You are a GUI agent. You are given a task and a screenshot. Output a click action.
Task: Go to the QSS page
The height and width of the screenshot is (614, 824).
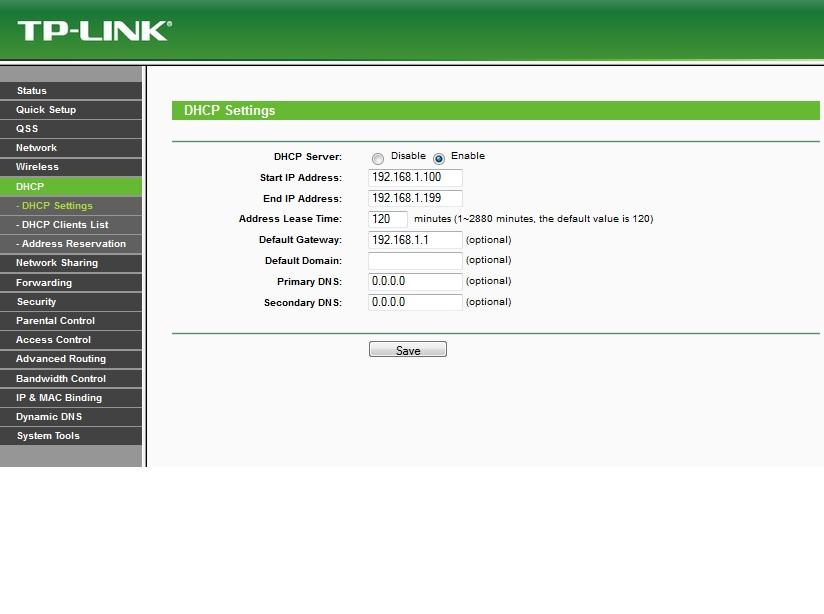tap(71, 128)
